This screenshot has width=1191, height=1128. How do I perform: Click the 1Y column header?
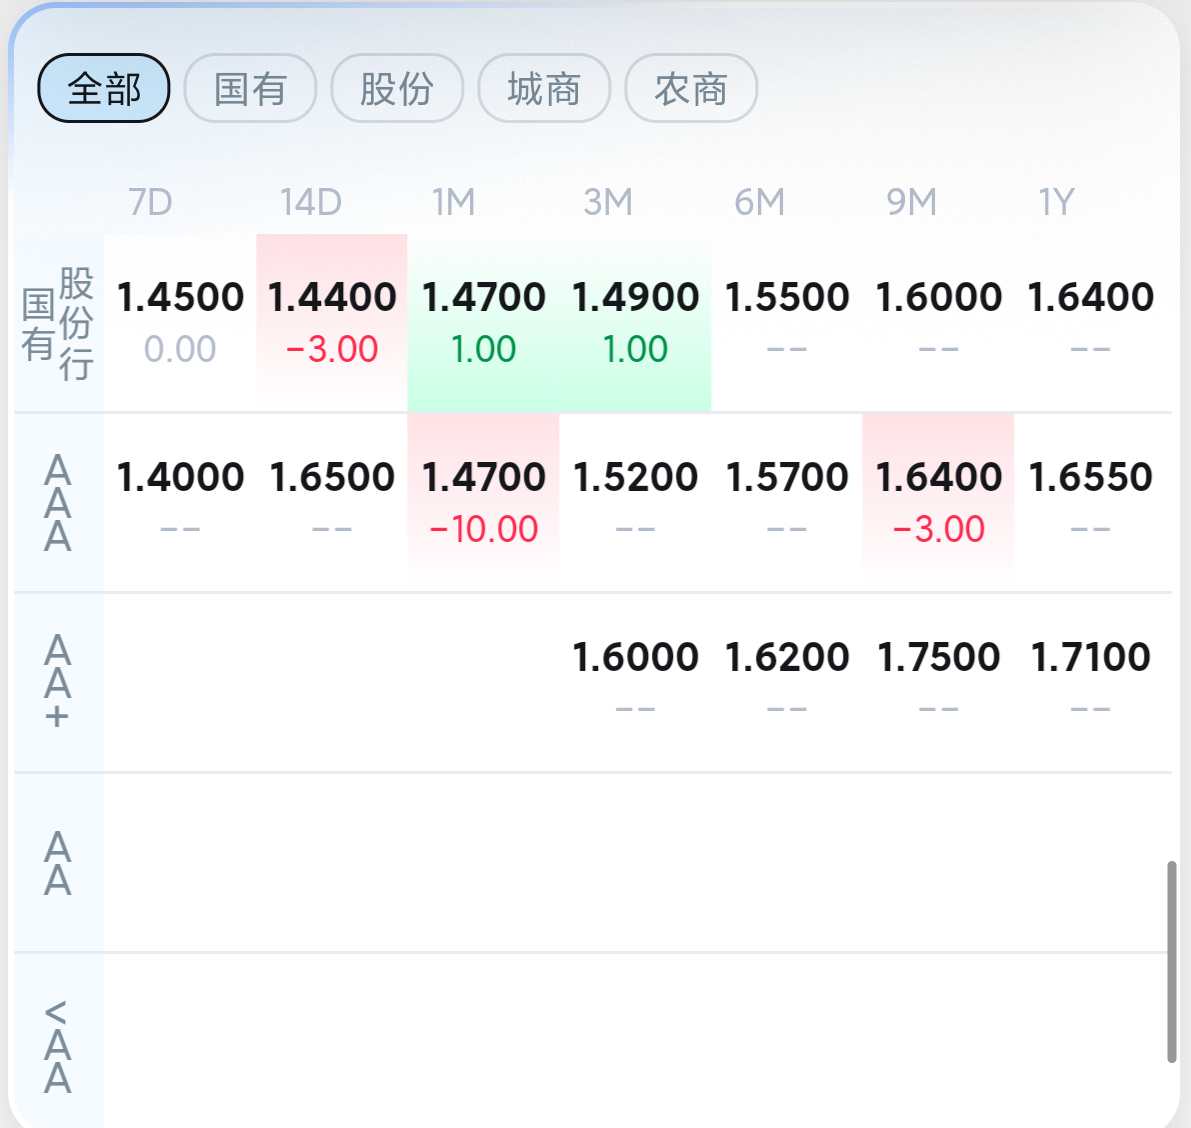tap(1057, 202)
